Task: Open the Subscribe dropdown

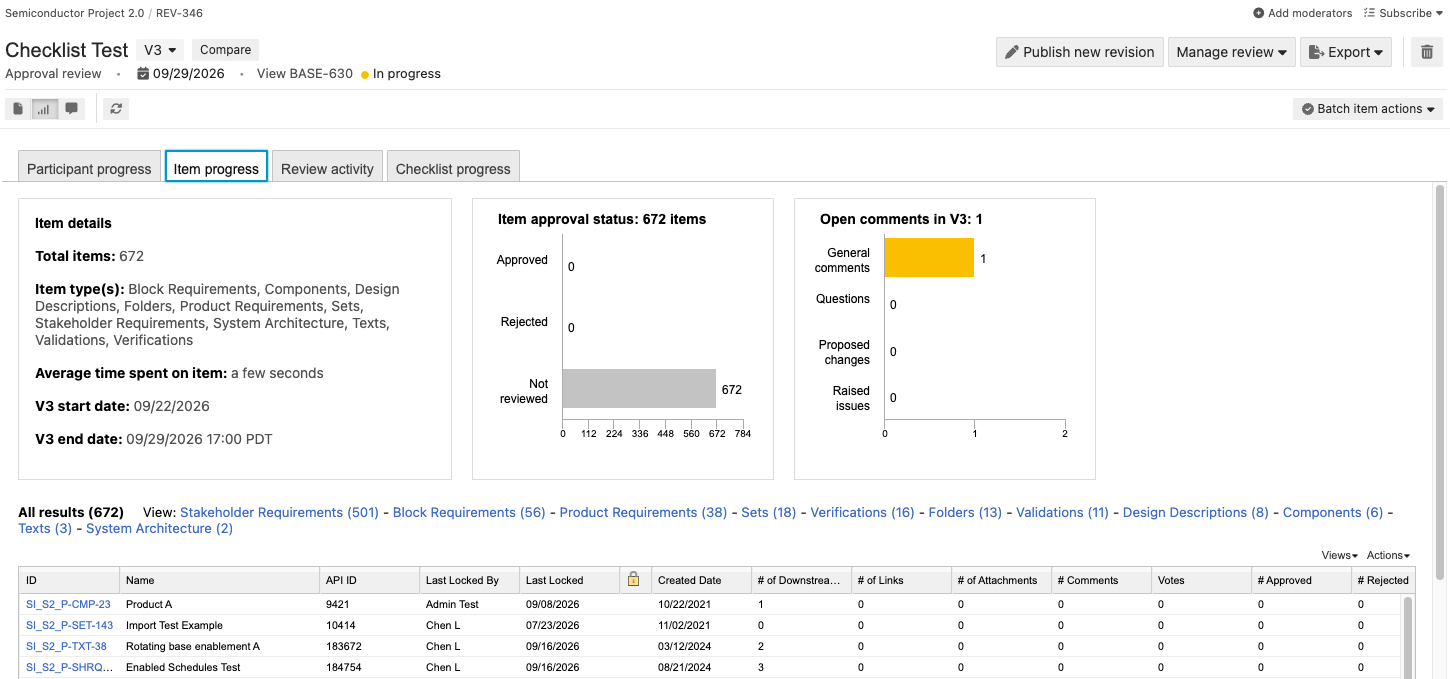Action: 1403,13
